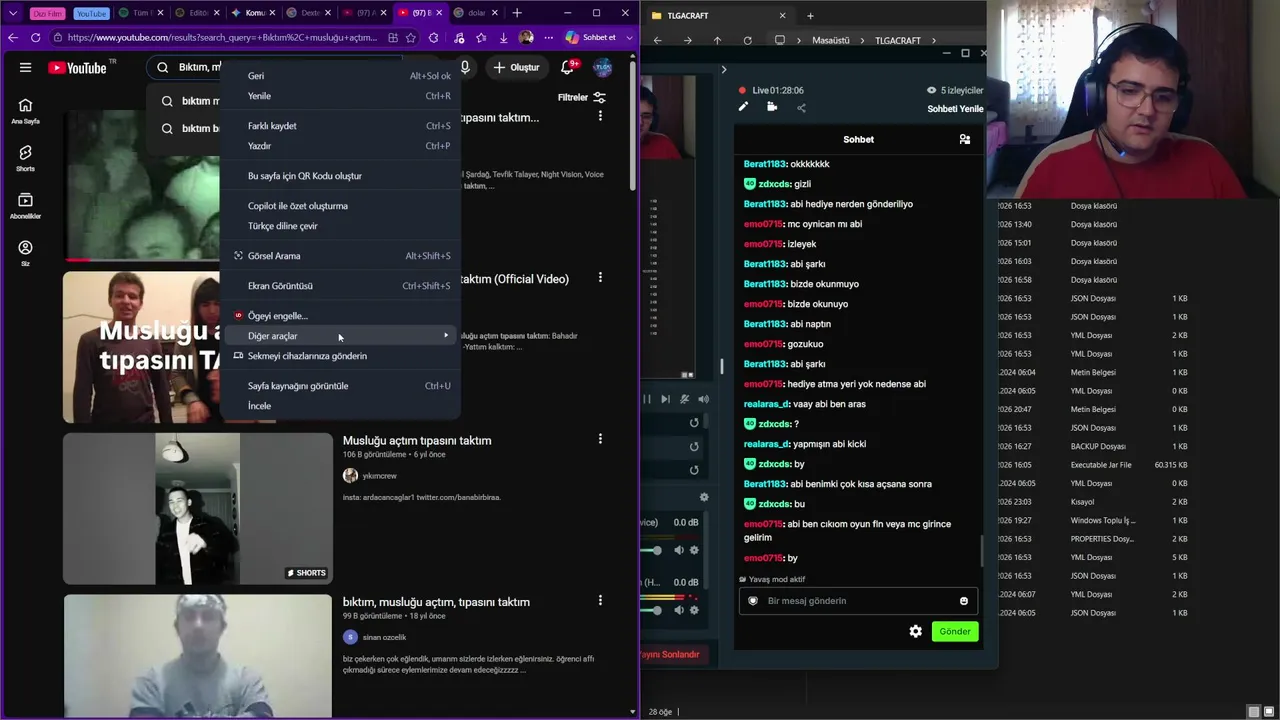Choose Yazdır in context menu
This screenshot has width=1280, height=720.
340,146
